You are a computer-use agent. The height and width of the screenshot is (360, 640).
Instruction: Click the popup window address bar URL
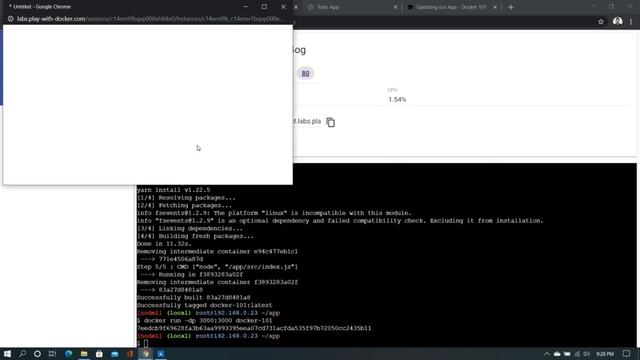click(149, 19)
